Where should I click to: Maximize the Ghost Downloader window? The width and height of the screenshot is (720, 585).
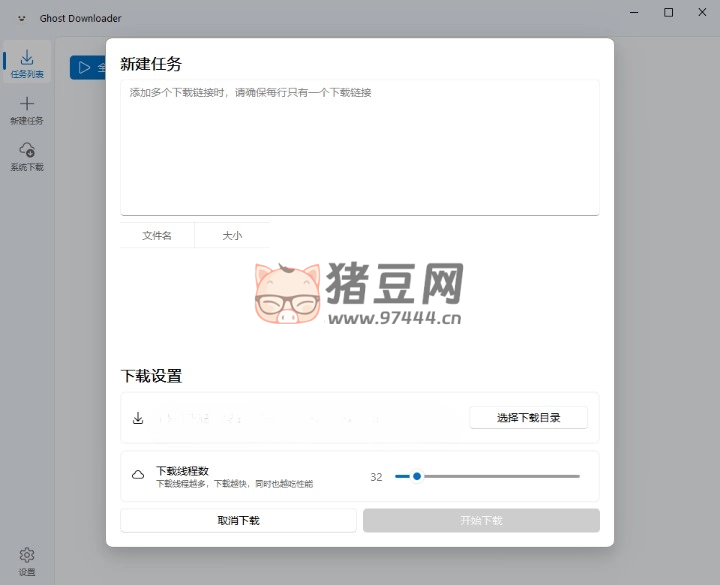pyautogui.click(x=668, y=13)
